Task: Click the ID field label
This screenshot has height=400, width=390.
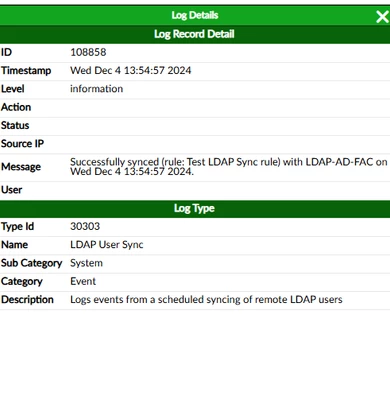Action: [x=6, y=52]
